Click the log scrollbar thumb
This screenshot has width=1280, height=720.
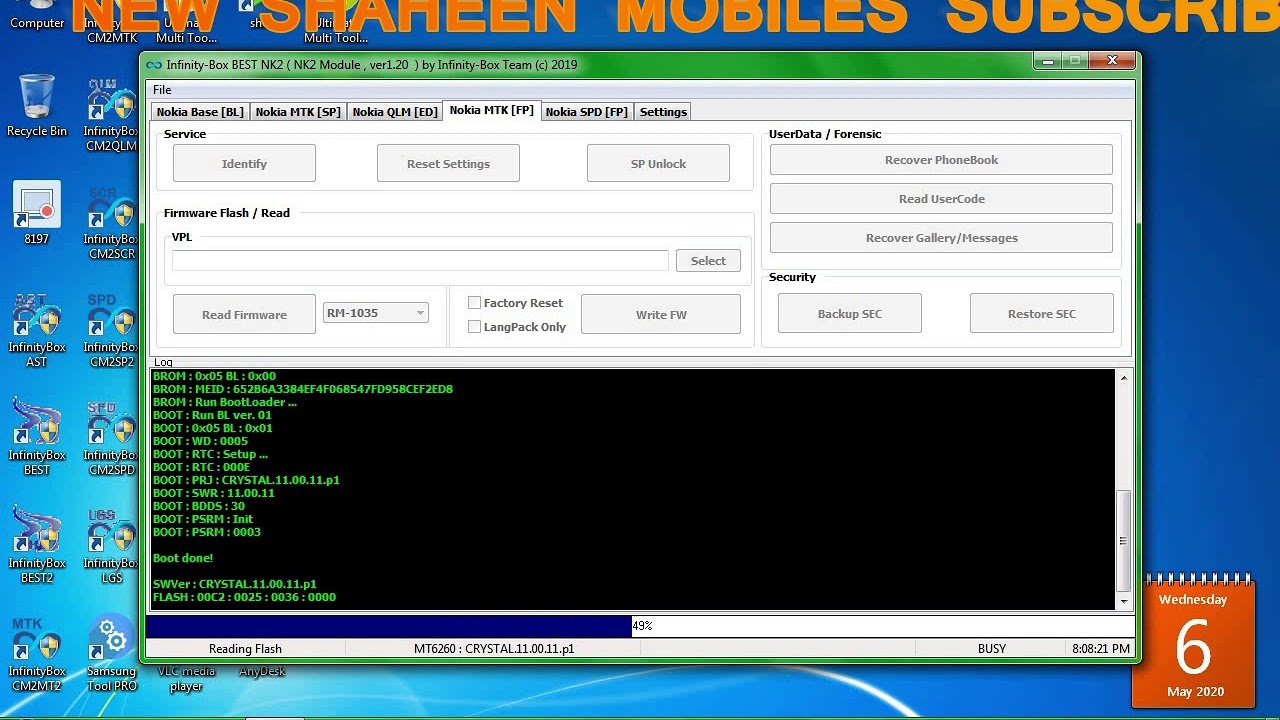(x=1124, y=541)
